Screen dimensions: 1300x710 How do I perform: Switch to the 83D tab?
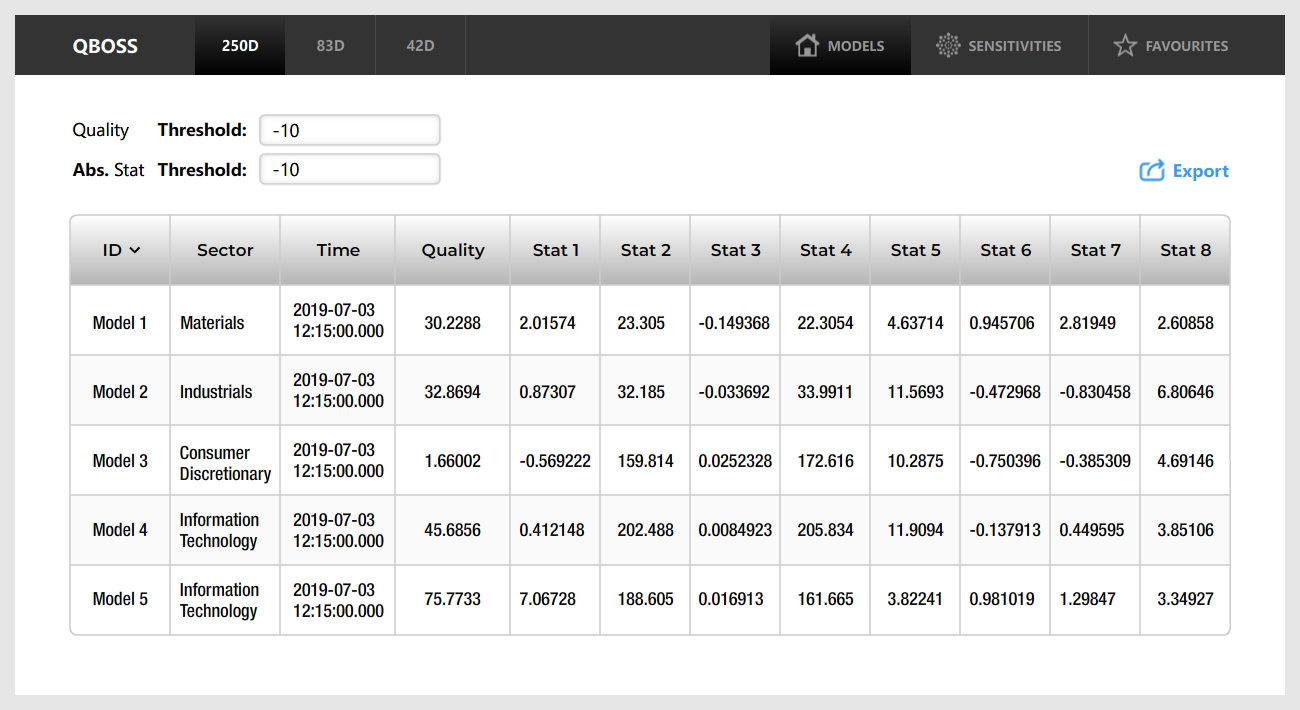[x=330, y=46]
